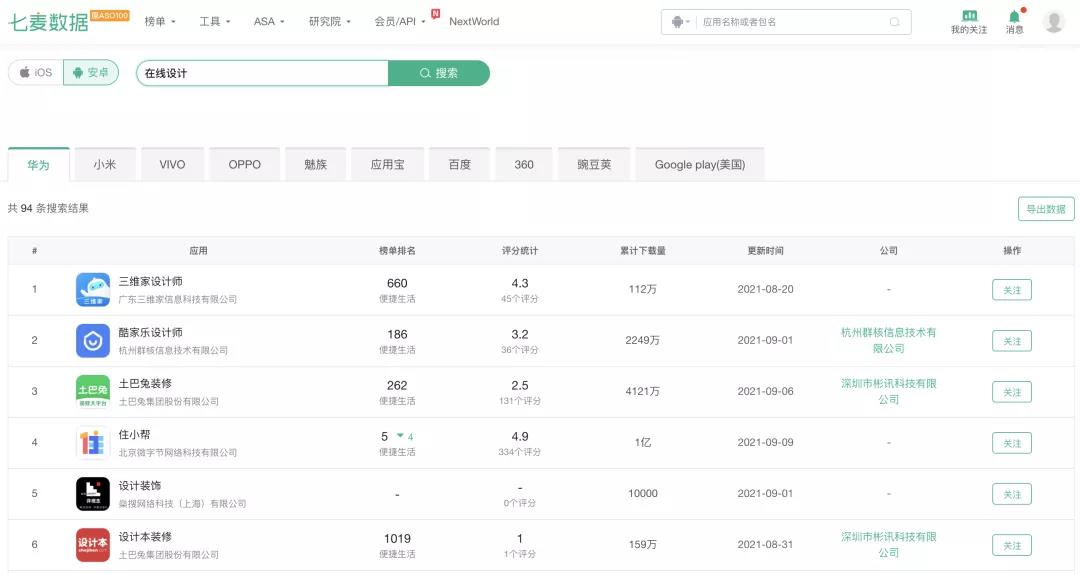Click the 七麦数据 logo
Image resolution: width=1080 pixels, height=574 pixels.
pyautogui.click(x=48, y=22)
